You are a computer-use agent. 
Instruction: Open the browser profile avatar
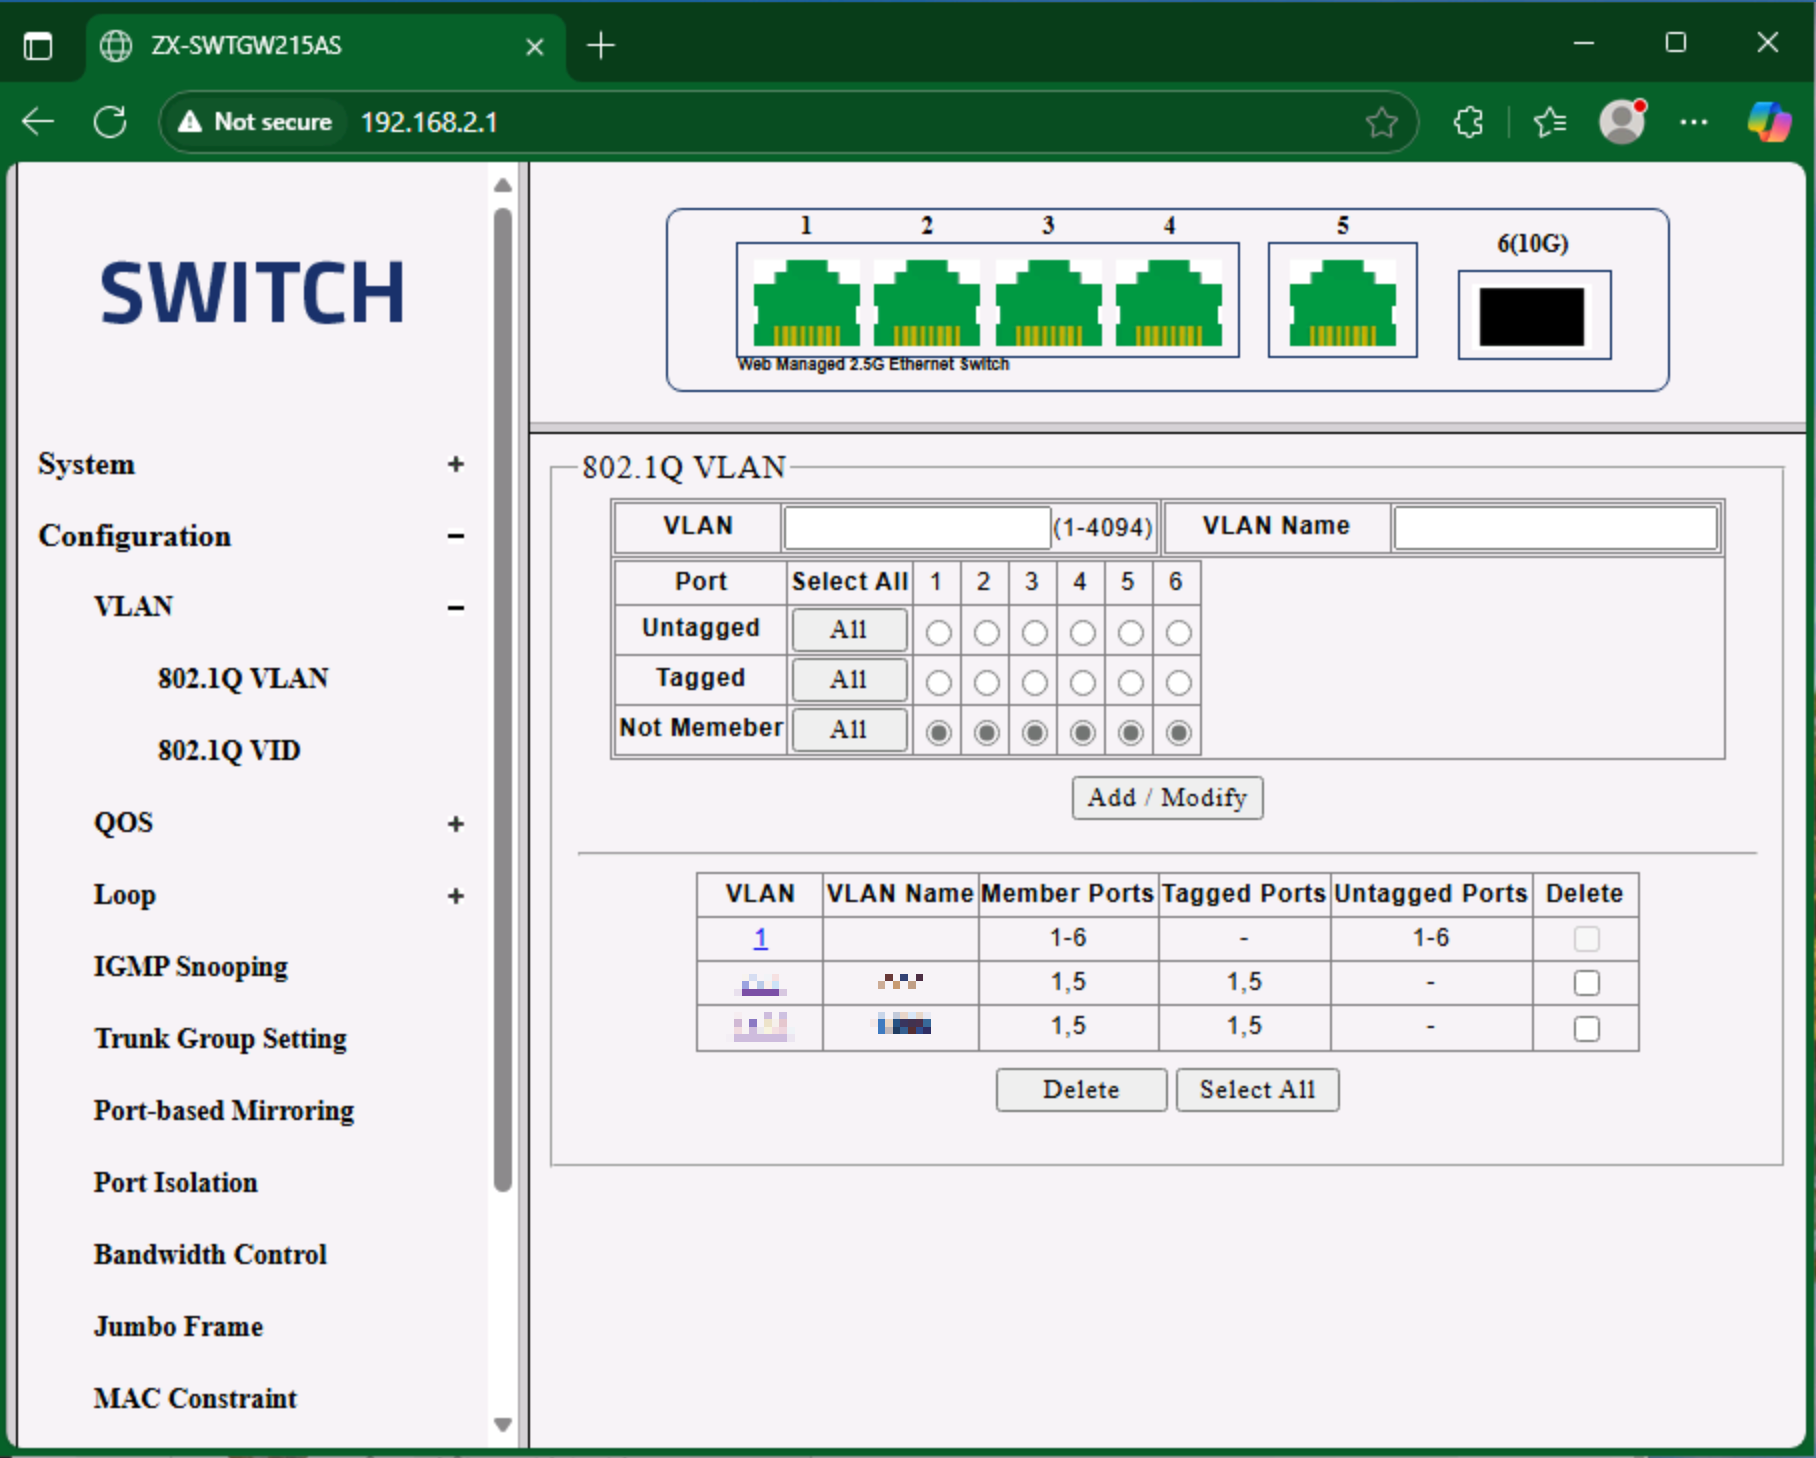coord(1621,122)
